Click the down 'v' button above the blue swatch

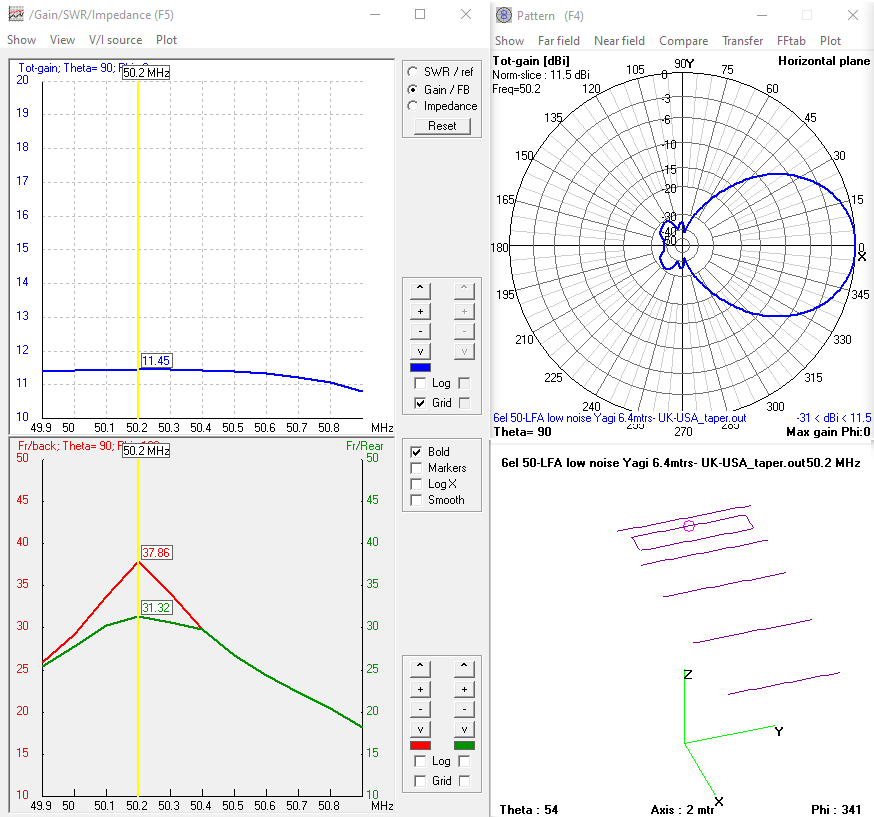[420, 351]
